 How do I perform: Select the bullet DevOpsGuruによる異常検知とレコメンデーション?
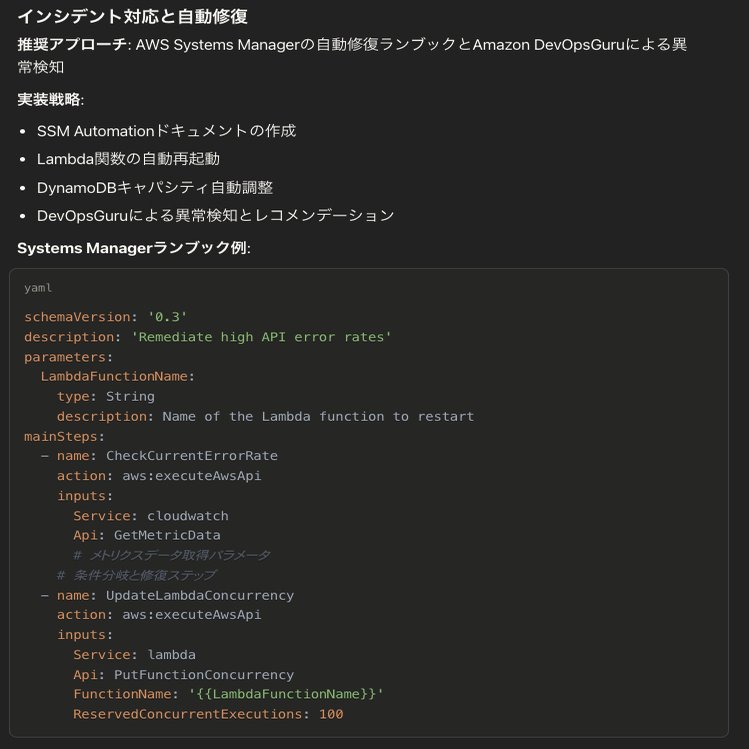[215, 215]
